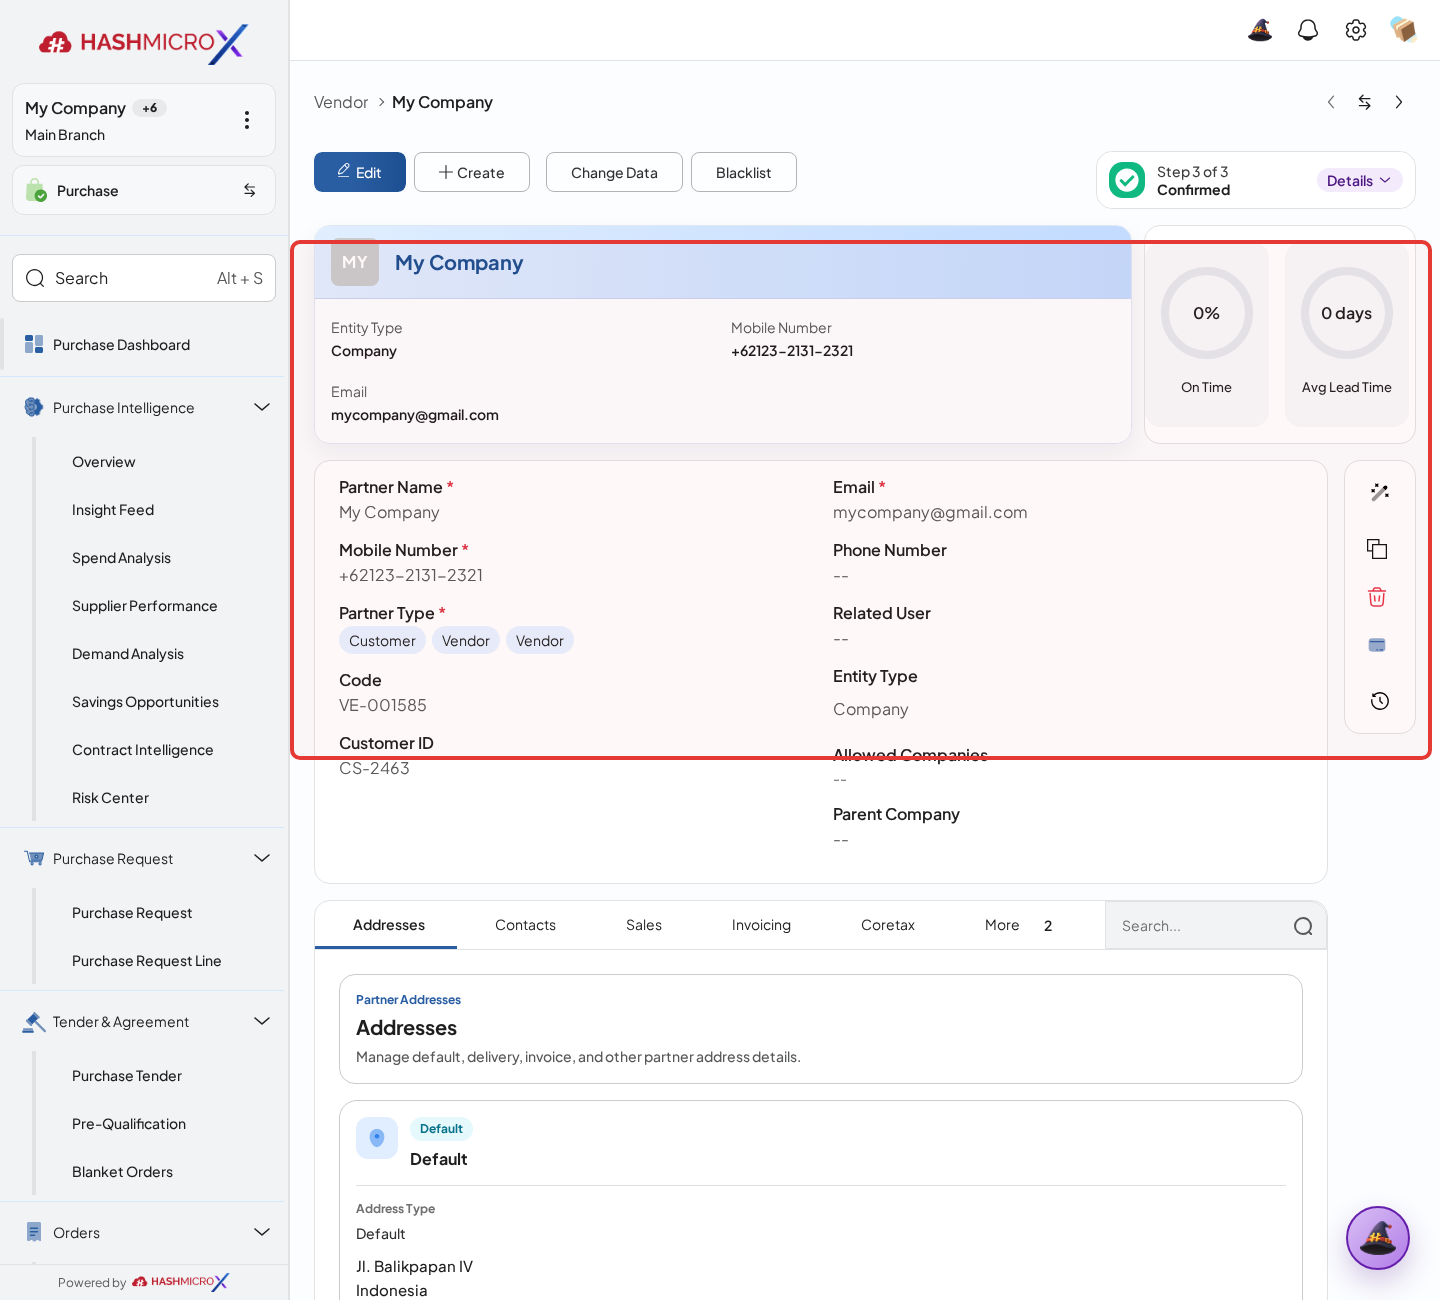Click the Change Data button
This screenshot has height=1300, width=1440.
(614, 172)
